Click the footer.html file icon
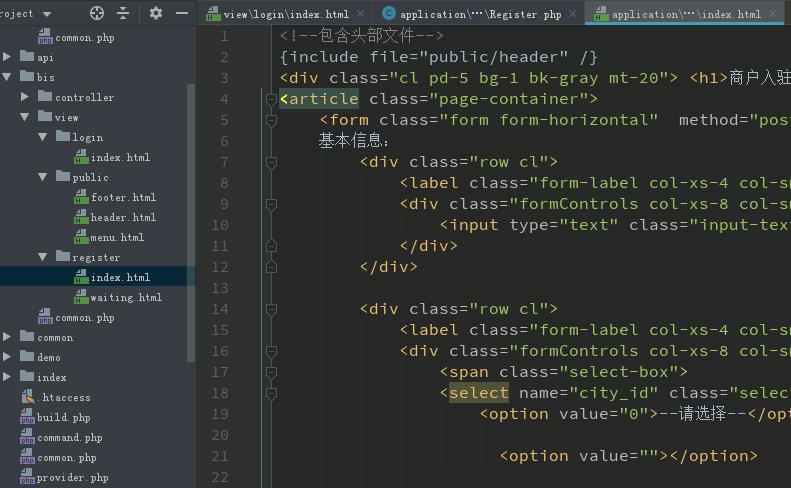This screenshot has width=791, height=488. [x=81, y=197]
